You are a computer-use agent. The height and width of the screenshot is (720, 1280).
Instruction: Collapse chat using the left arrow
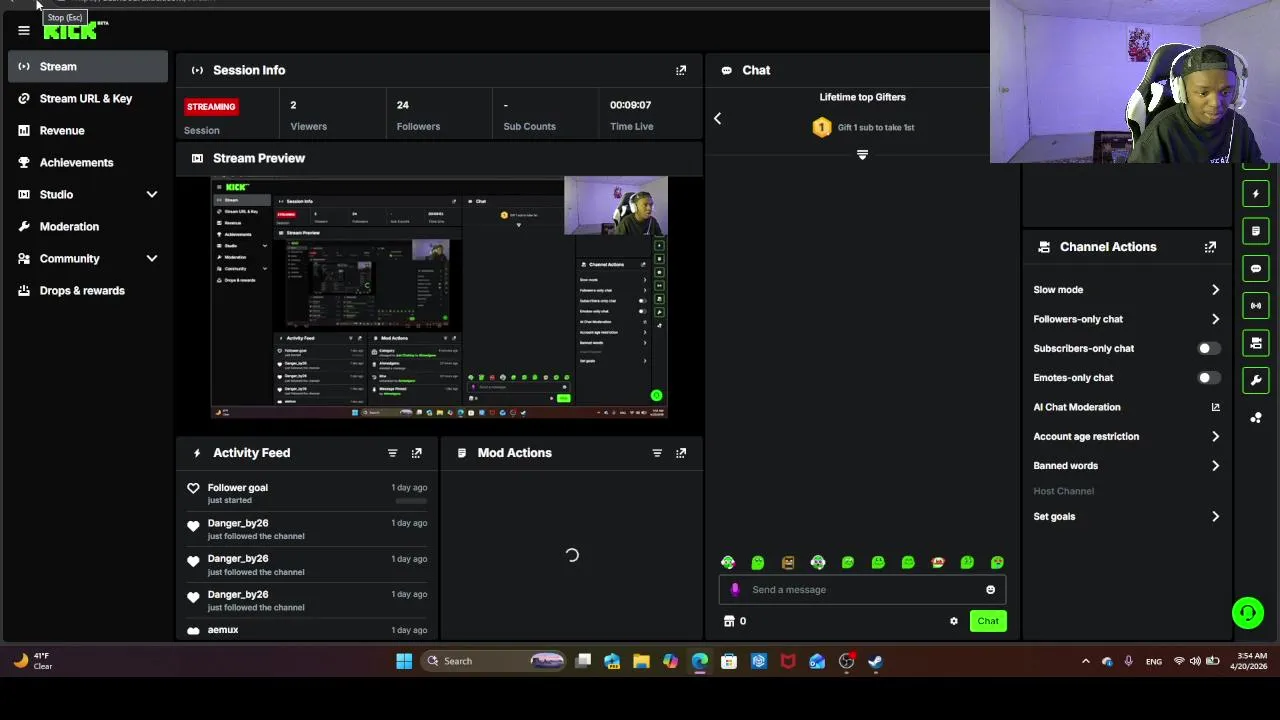[717, 119]
